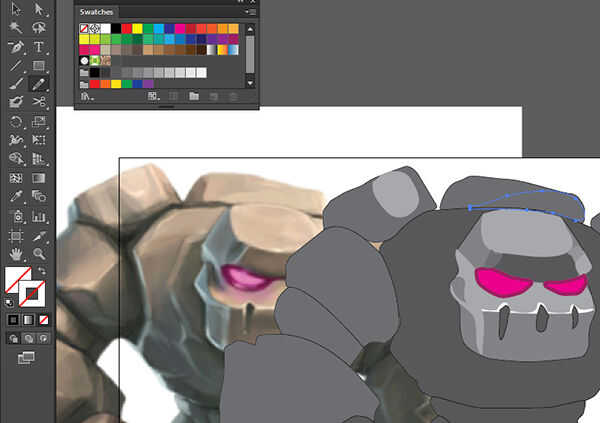
Task: Select the Column Graph tool
Action: point(39,217)
